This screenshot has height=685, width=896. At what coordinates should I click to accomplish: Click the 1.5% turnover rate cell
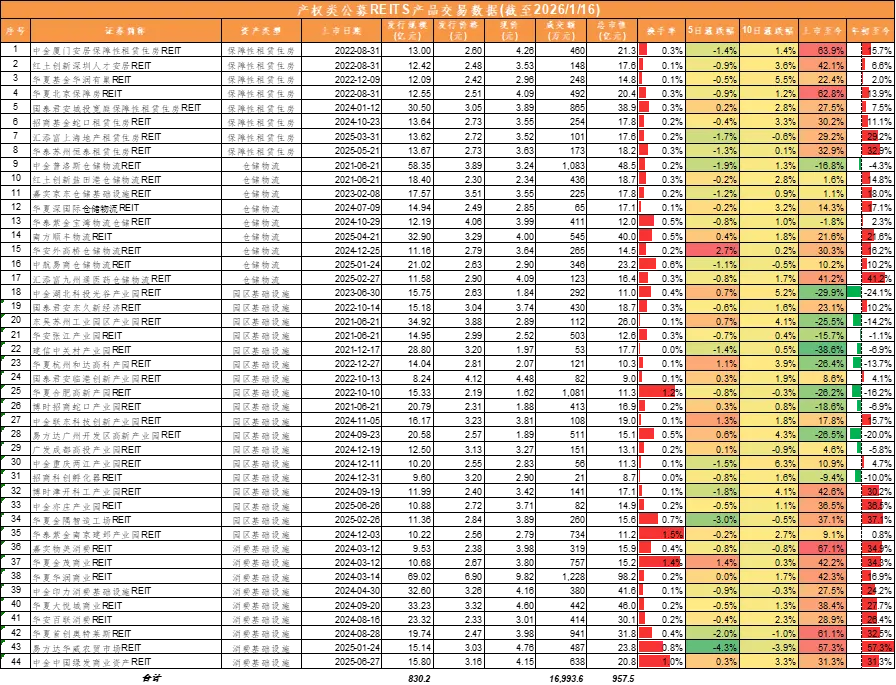[x=661, y=534]
